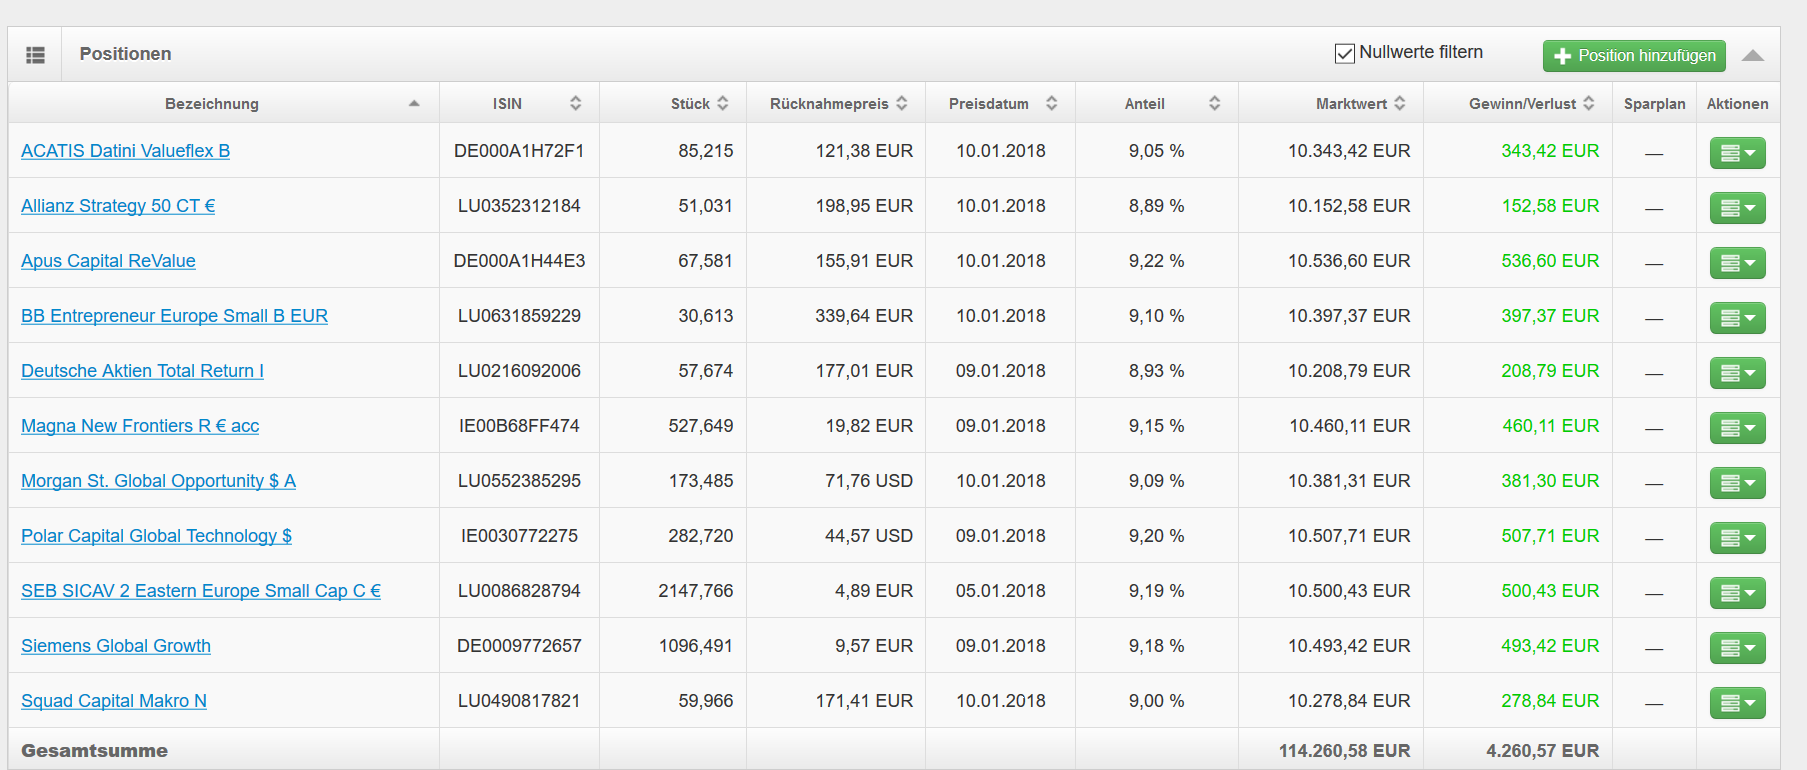Viewport: 1807px width, 770px height.
Task: Open the Allianz Strategy 50 CT € link
Action: click(x=118, y=206)
